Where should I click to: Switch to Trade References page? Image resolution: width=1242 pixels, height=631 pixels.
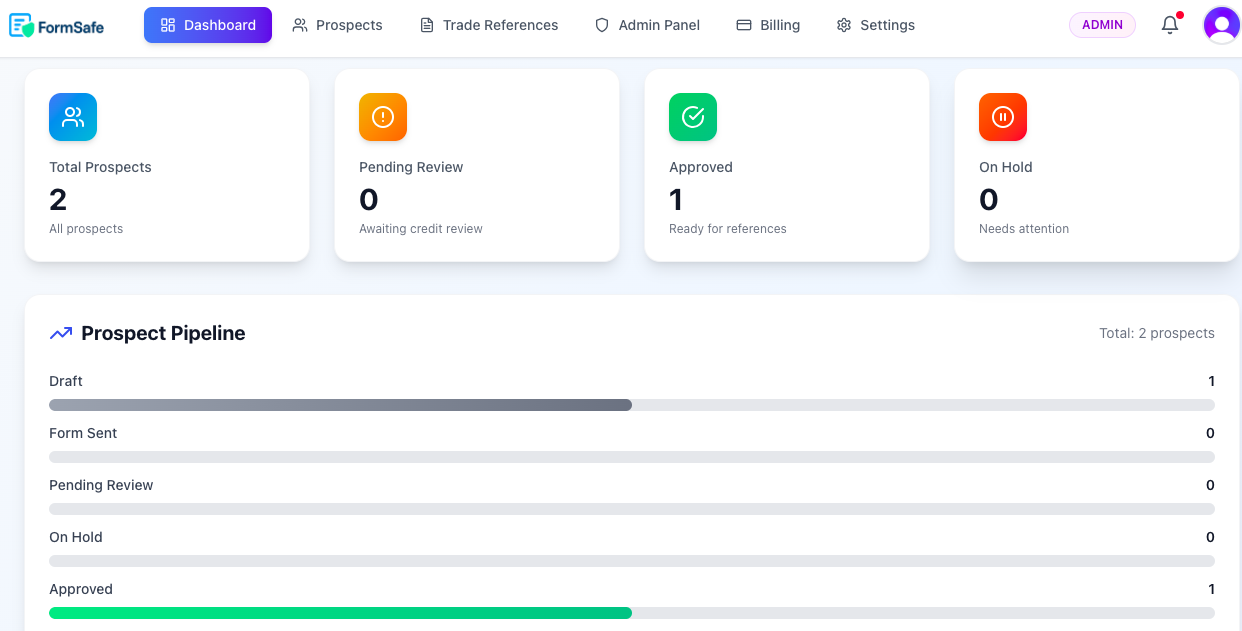point(489,25)
